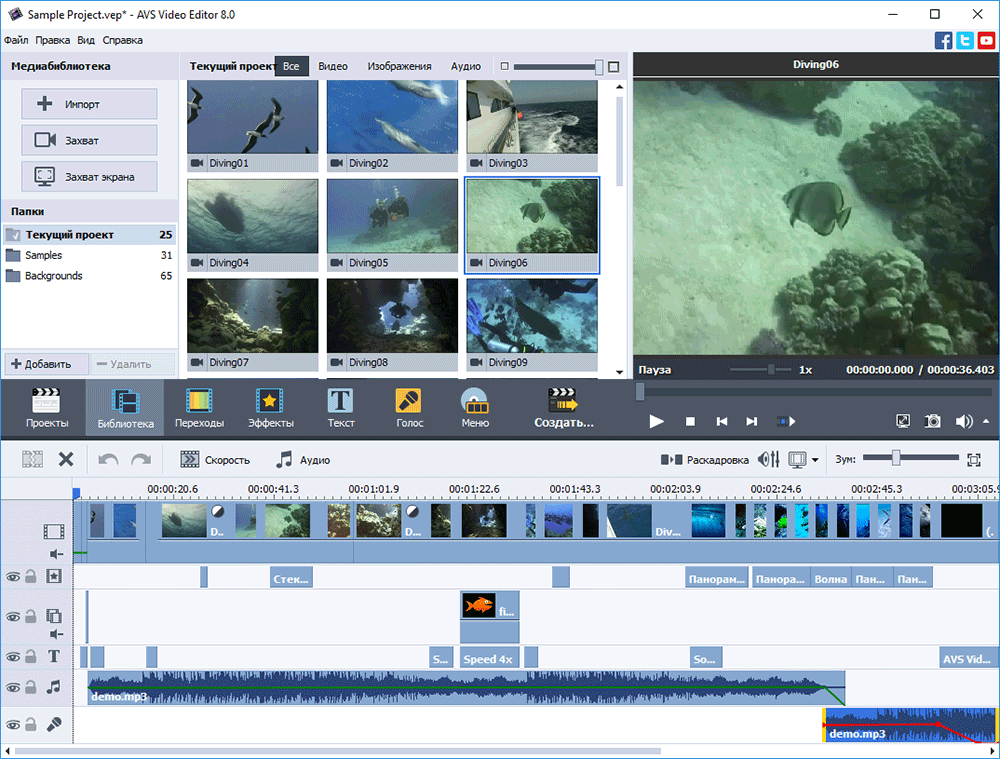Image resolution: width=1000 pixels, height=759 pixels.
Task: Click the Импорт button
Action: (88, 103)
